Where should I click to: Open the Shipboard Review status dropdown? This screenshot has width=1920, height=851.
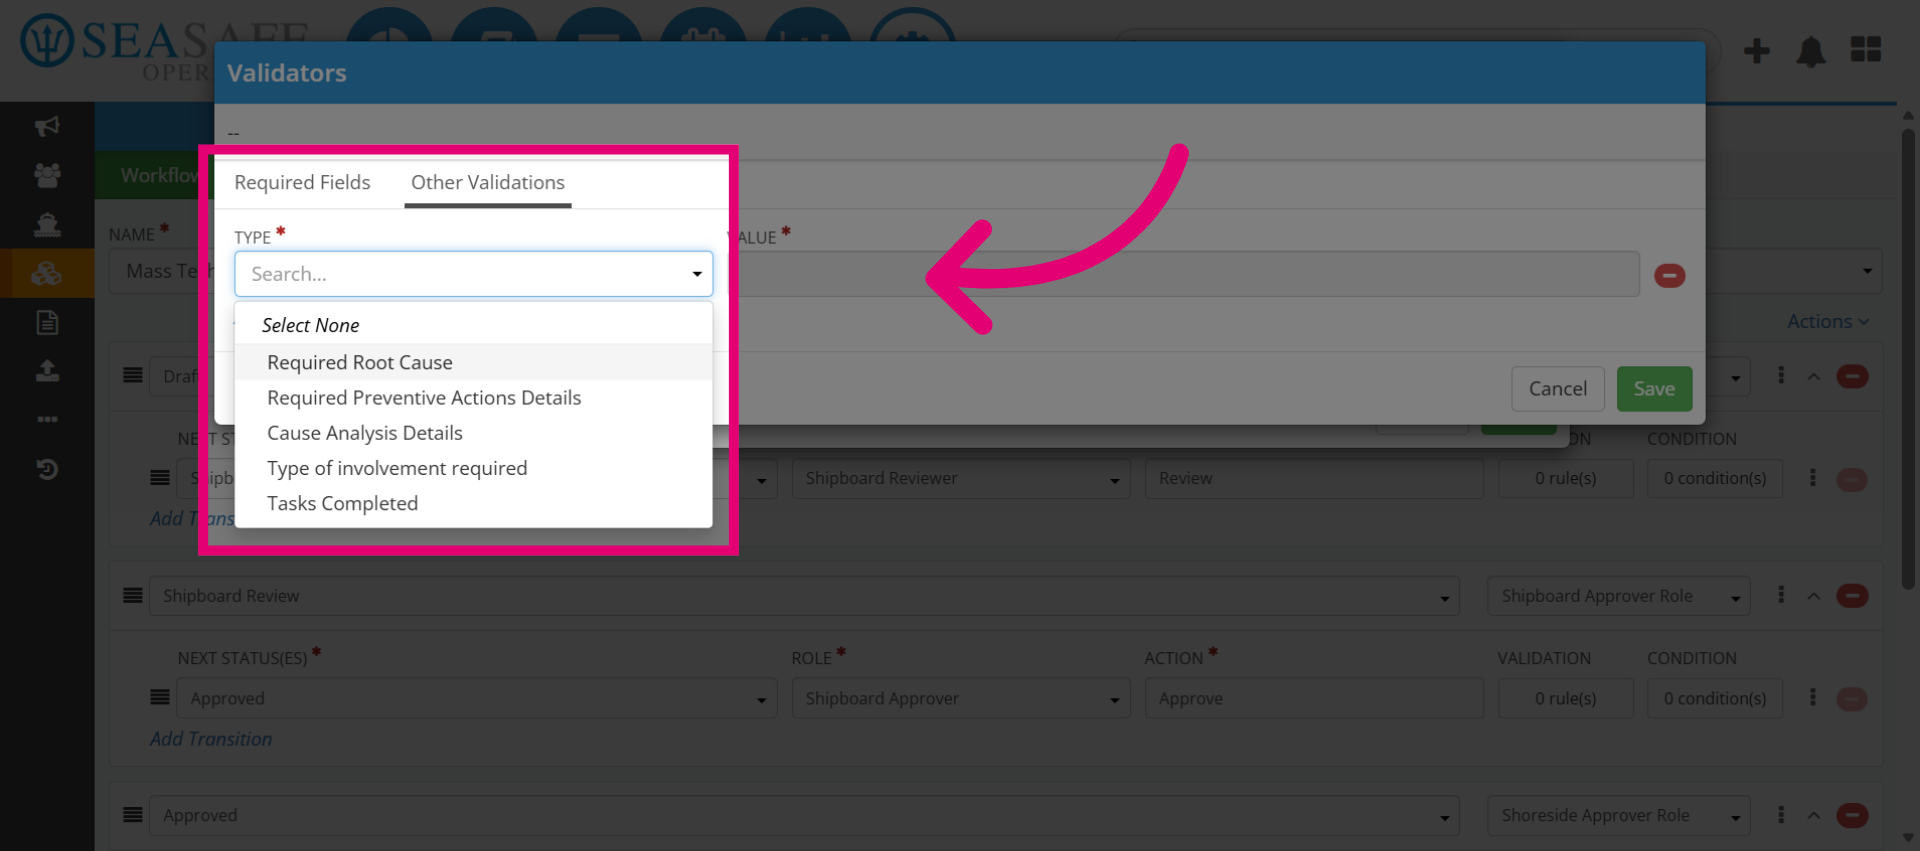[804, 596]
